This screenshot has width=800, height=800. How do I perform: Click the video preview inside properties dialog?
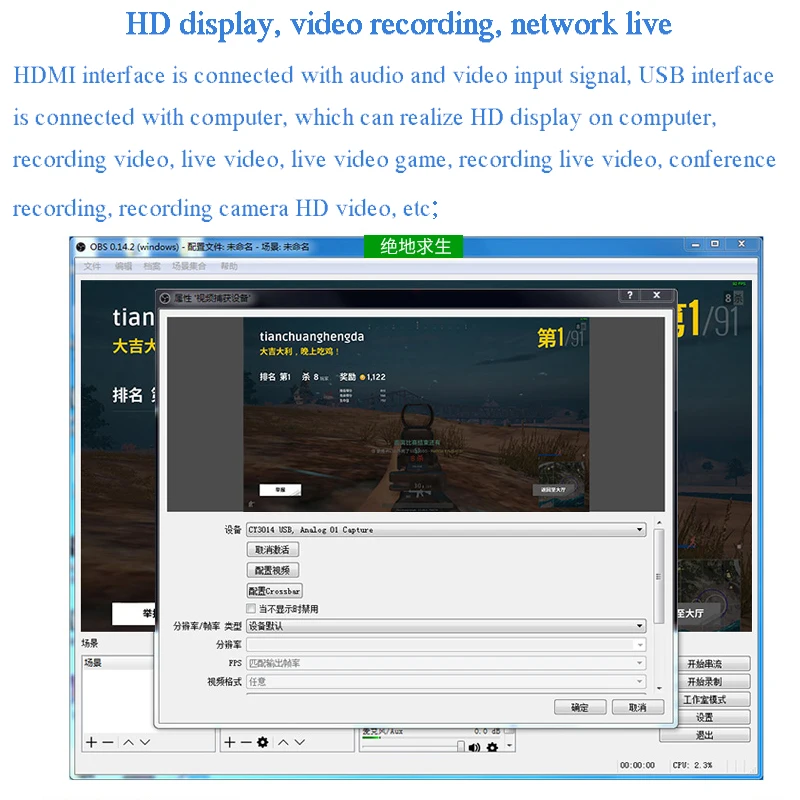click(x=416, y=414)
